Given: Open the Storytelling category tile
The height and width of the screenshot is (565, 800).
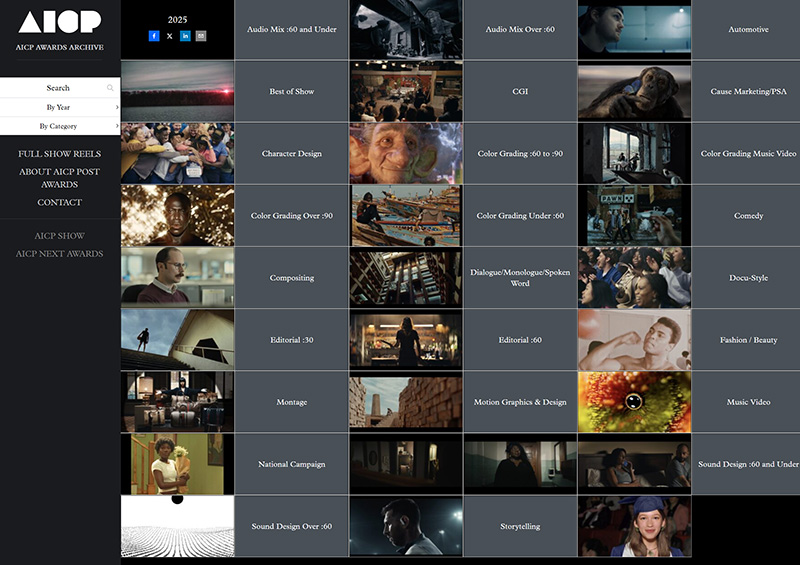Looking at the screenshot, I should click(520, 526).
